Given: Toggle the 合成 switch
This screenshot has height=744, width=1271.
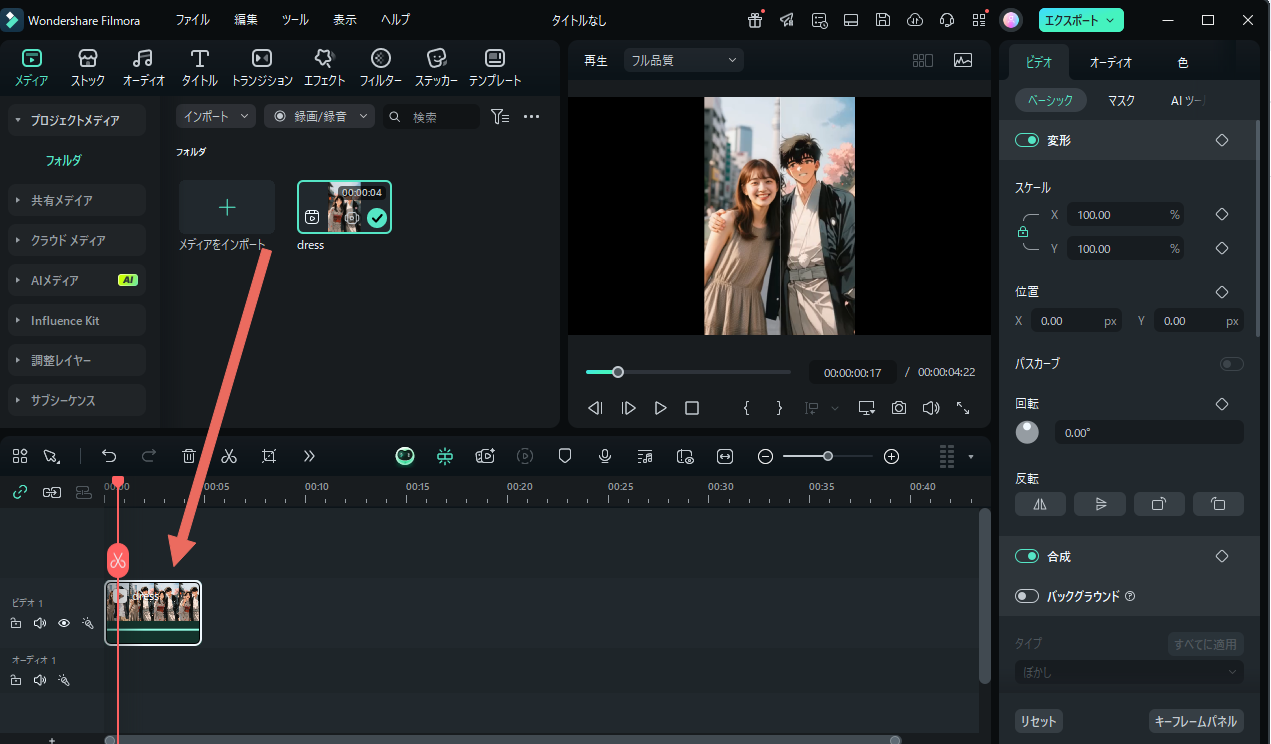Looking at the screenshot, I should point(1027,556).
